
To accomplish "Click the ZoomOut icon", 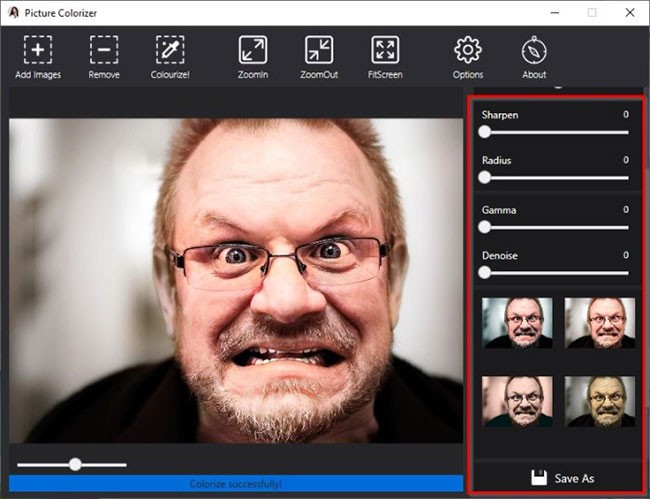I will 319,50.
